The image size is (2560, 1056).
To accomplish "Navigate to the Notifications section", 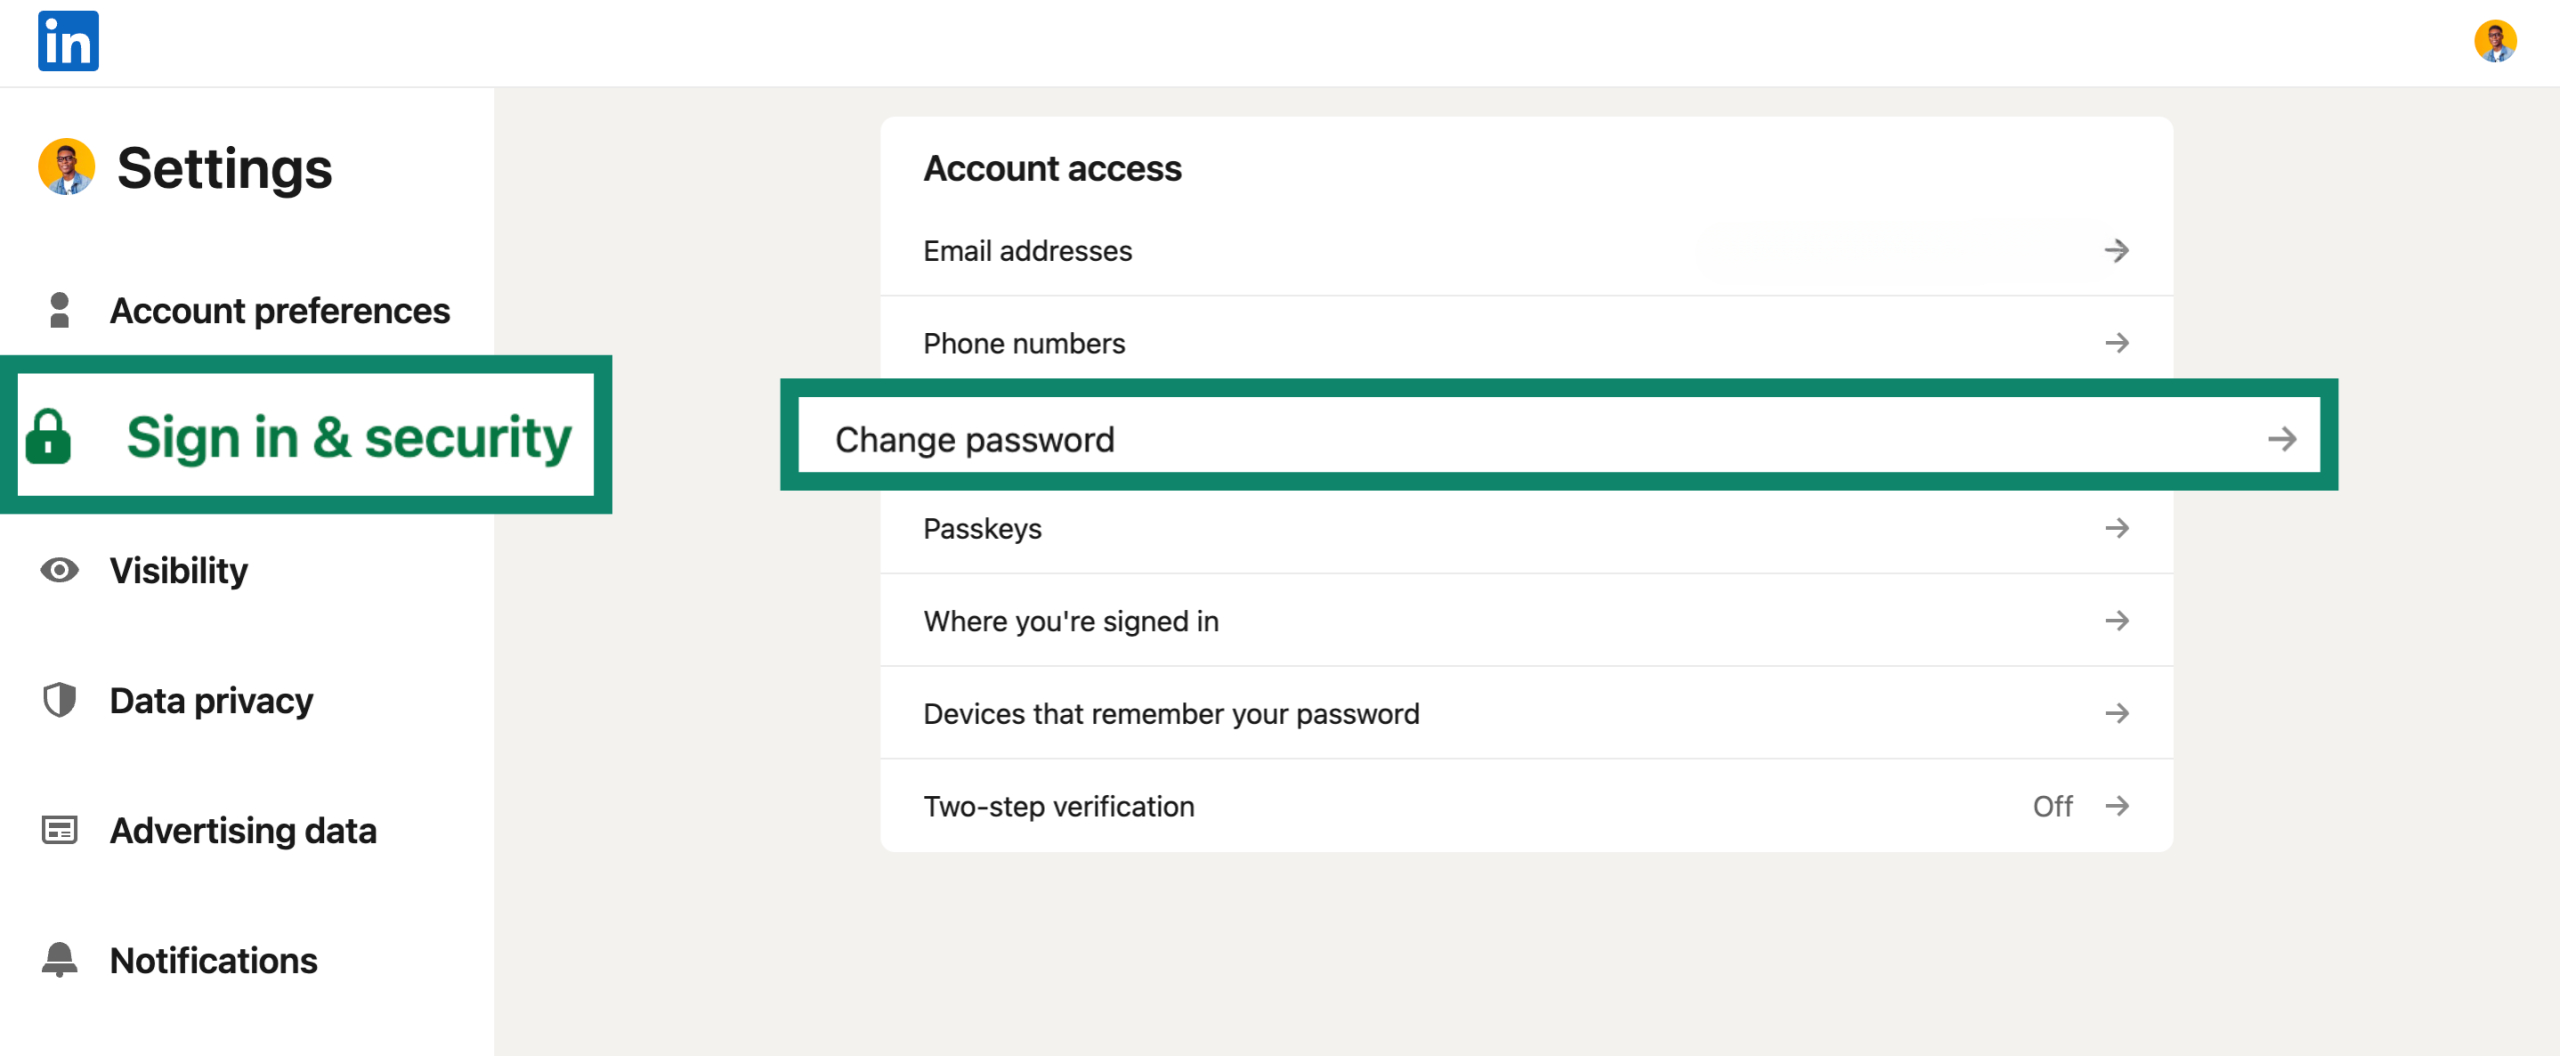I will coord(212,960).
